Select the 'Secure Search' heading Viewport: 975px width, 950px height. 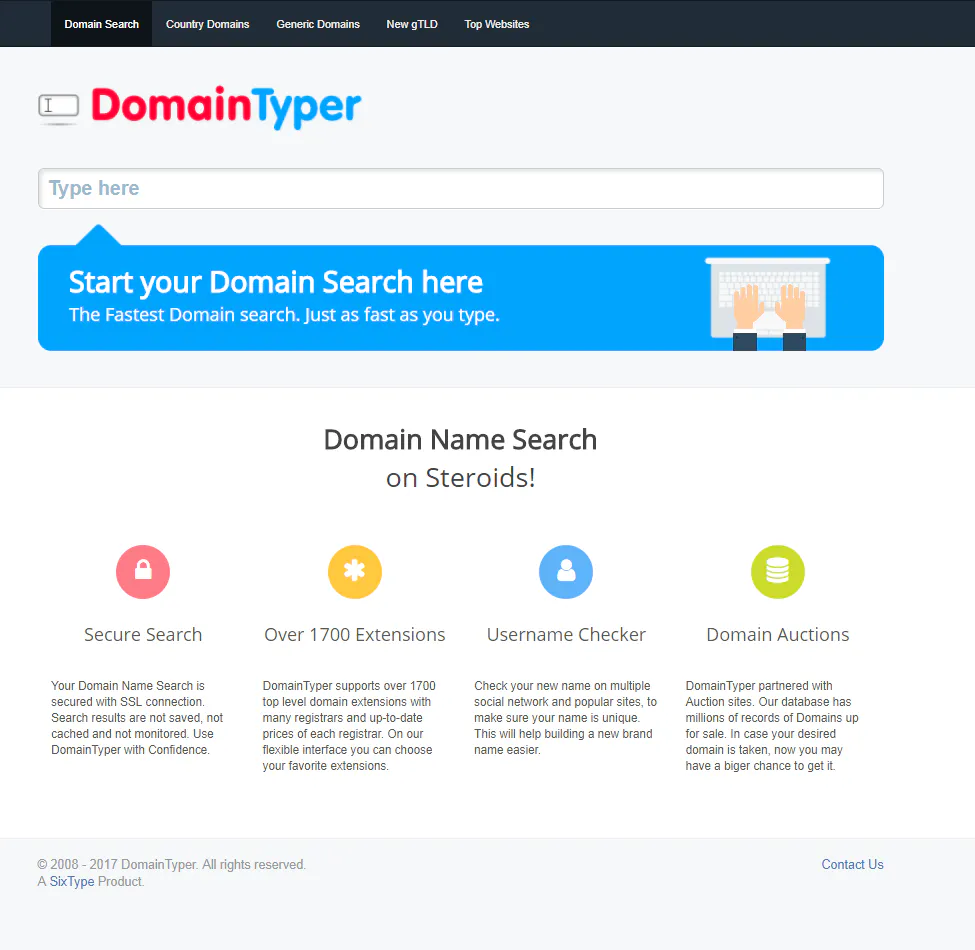(x=143, y=635)
